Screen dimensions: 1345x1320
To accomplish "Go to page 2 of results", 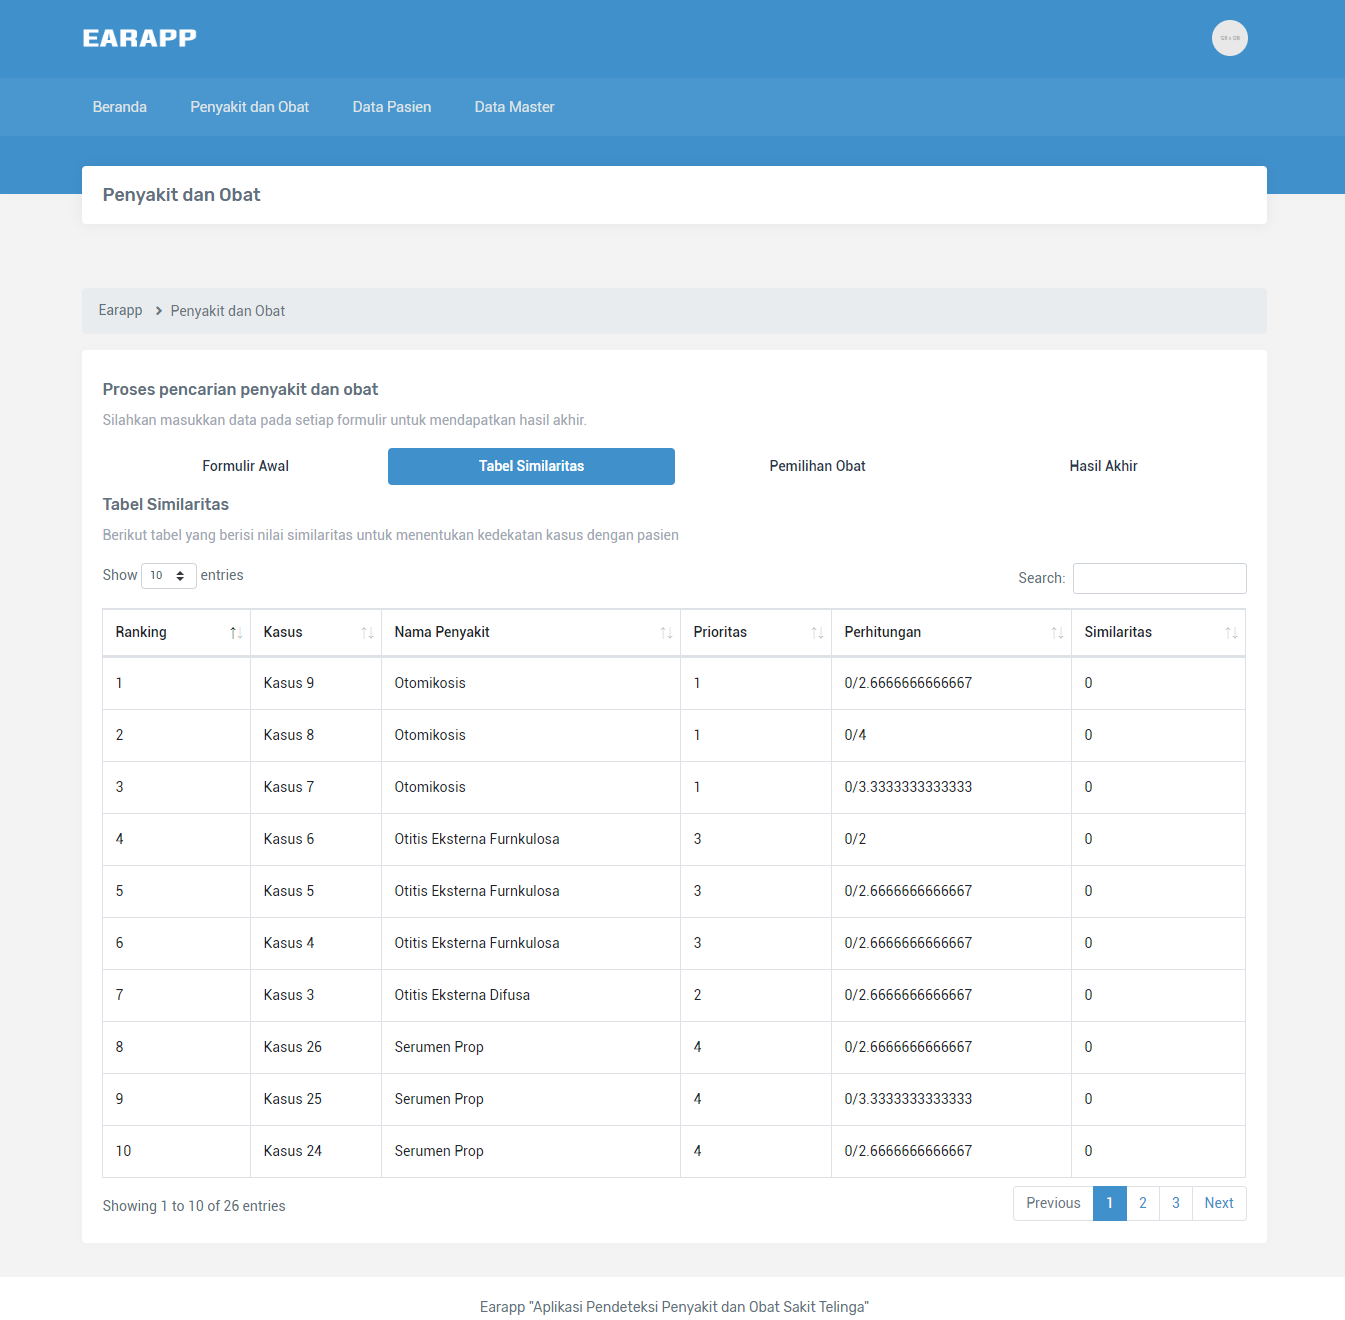I will [x=1142, y=1203].
